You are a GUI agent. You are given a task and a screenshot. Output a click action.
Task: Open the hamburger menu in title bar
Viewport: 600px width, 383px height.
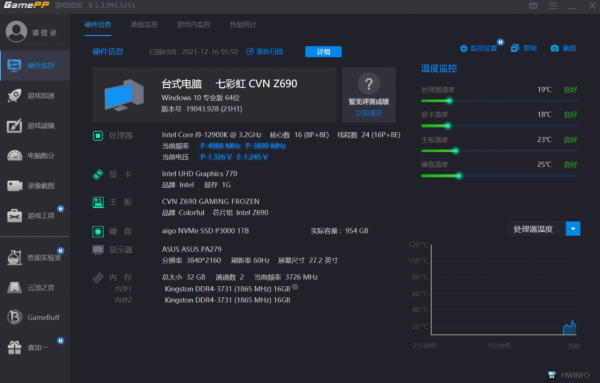tap(553, 5)
